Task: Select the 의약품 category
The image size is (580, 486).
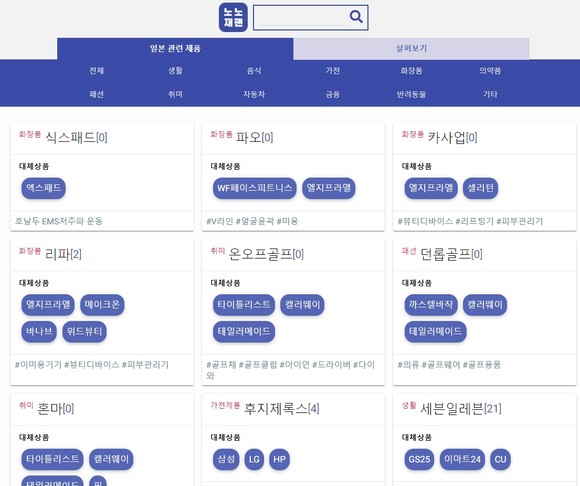Action: pyautogui.click(x=490, y=71)
